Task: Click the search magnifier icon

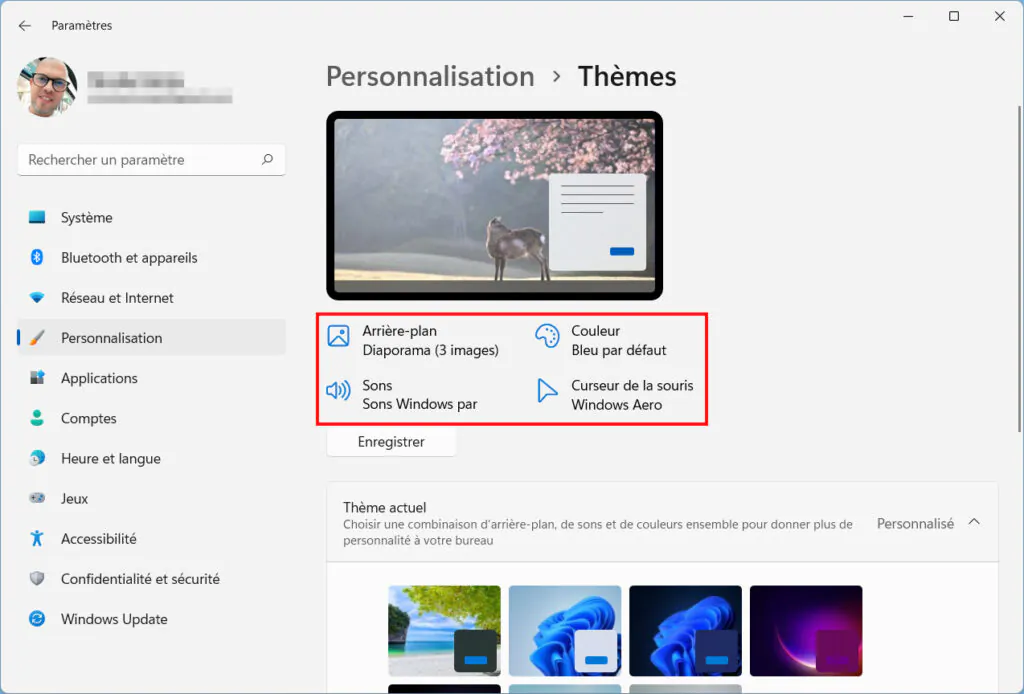Action: pyautogui.click(x=267, y=159)
